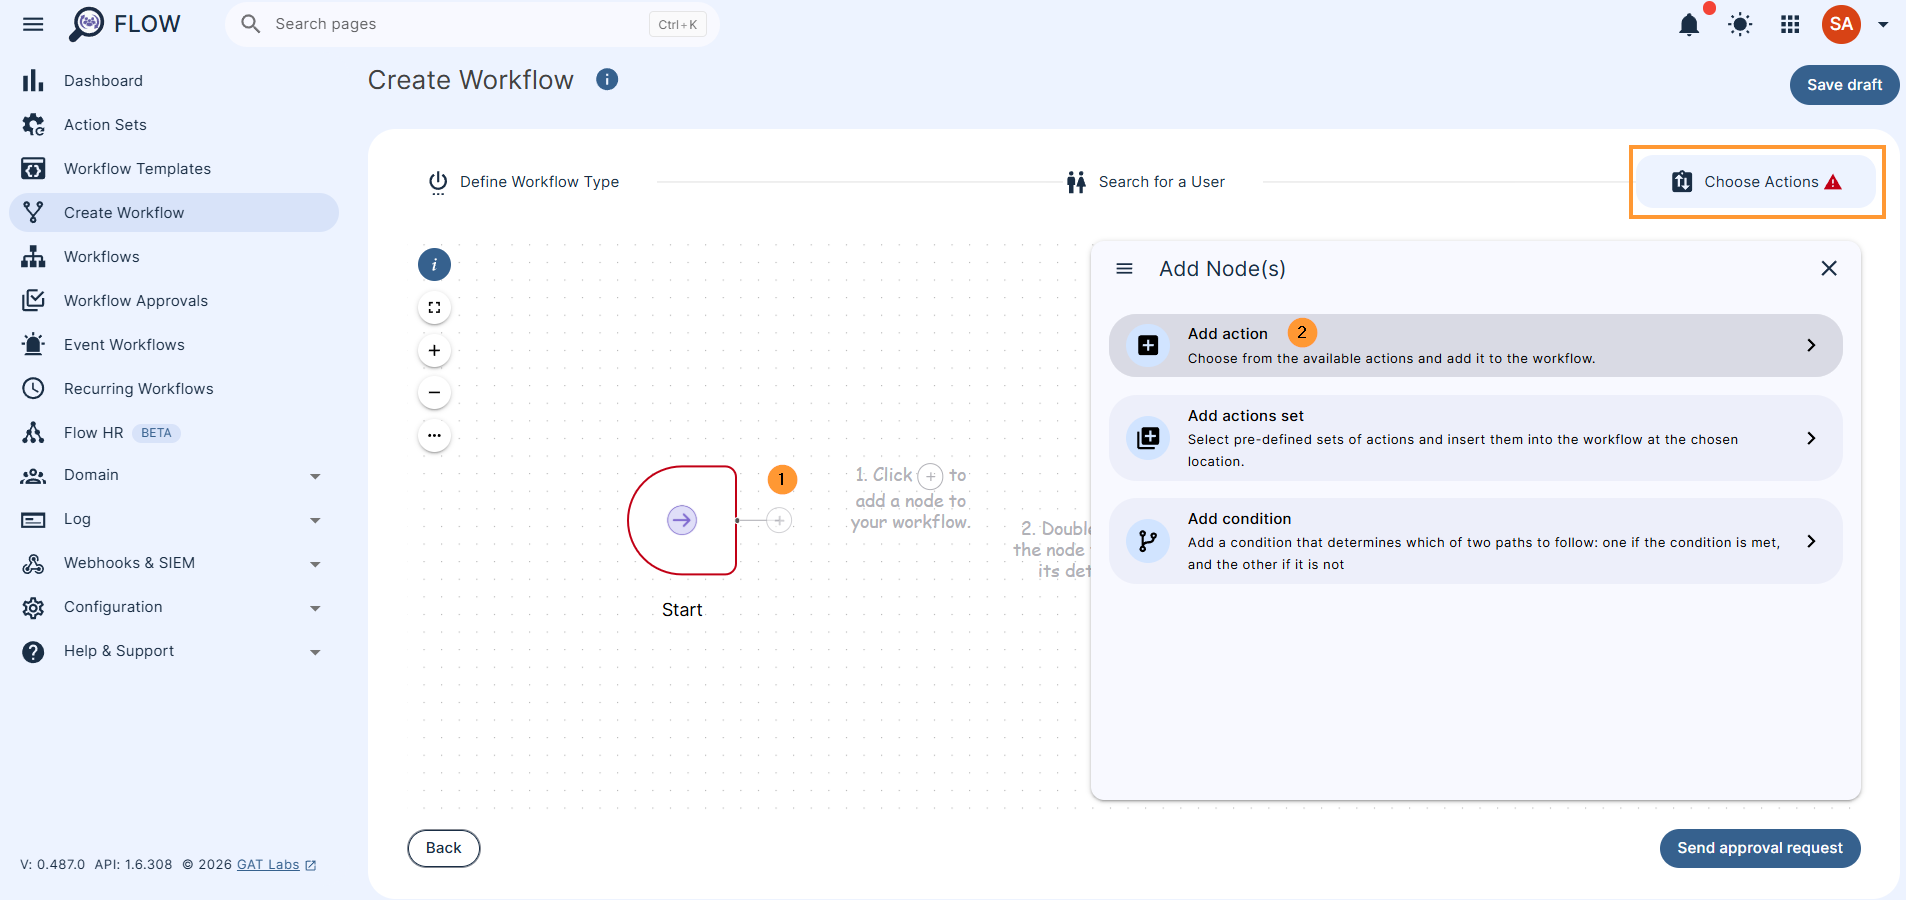Open Event Workflows
The height and width of the screenshot is (900, 1906).
tap(174, 345)
